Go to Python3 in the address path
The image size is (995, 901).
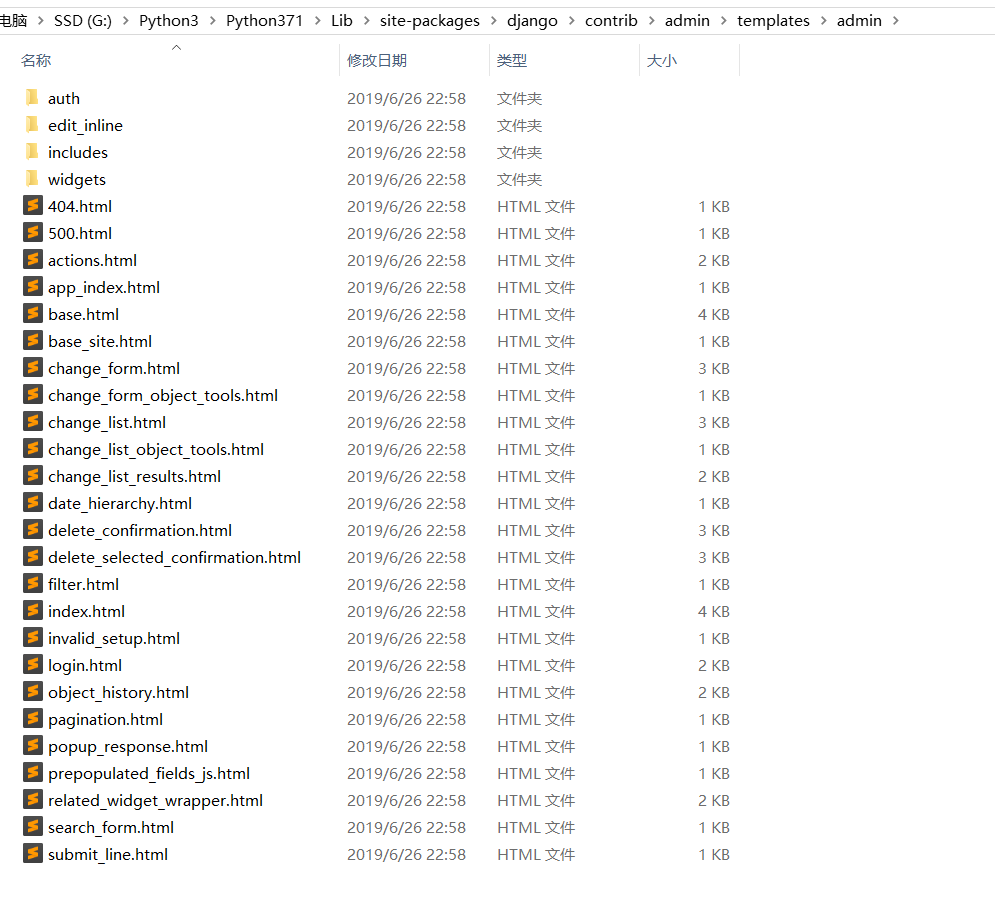point(169,21)
